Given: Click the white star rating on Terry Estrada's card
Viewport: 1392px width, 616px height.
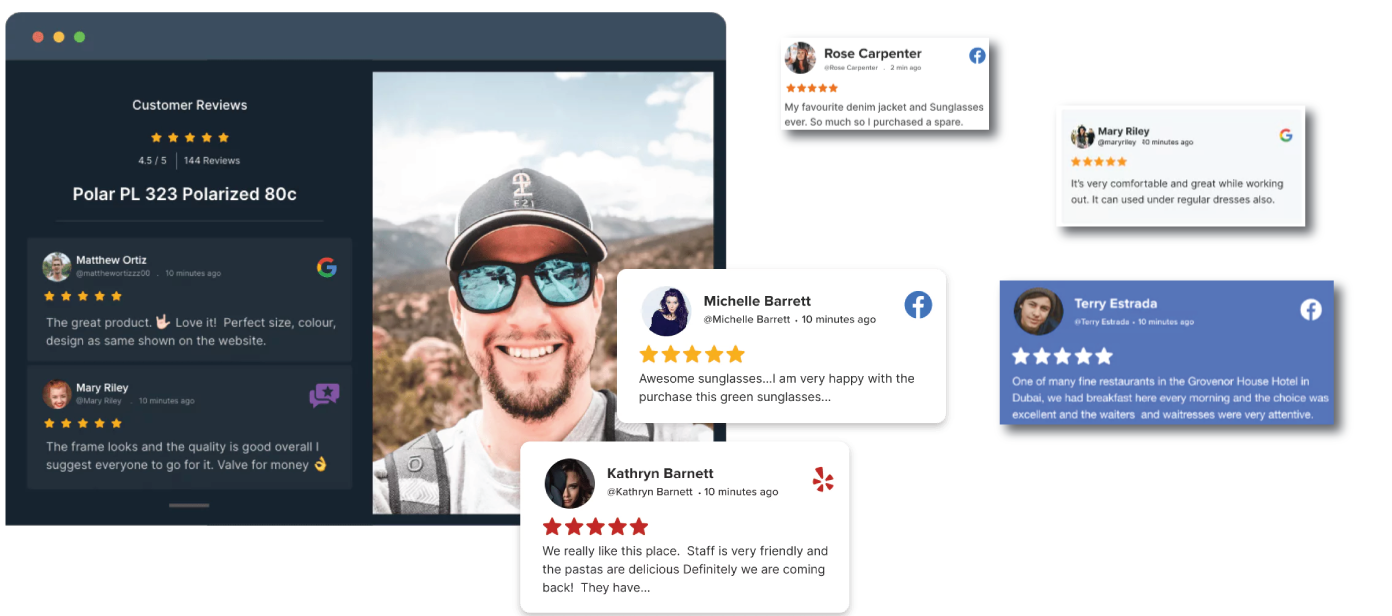Looking at the screenshot, I should (x=1061, y=356).
